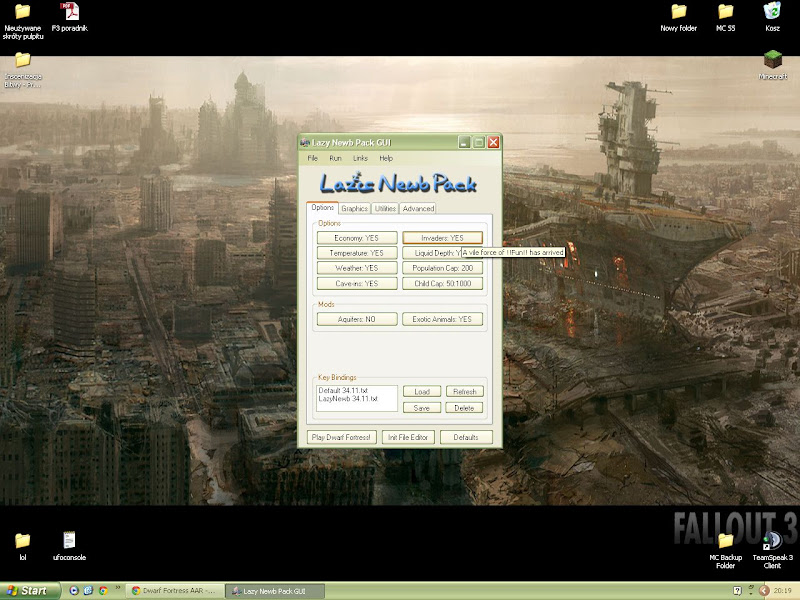This screenshot has width=800, height=600.
Task: Select LazyNewb 34.11.txt key binding
Action: pos(341,398)
